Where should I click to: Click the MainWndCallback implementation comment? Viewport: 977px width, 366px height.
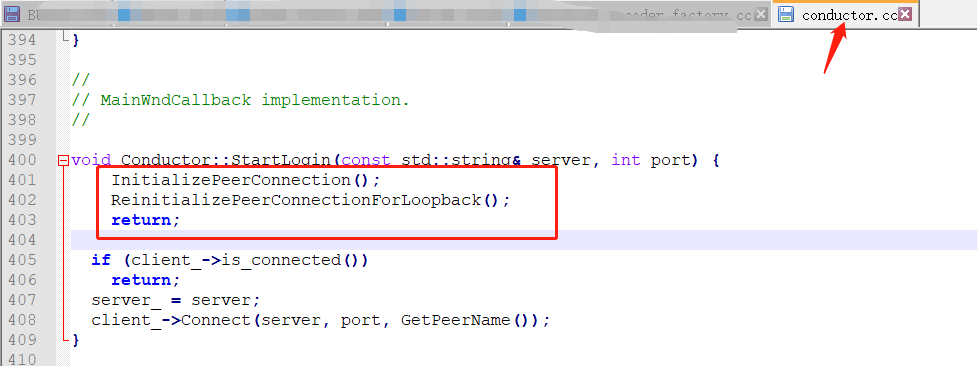tap(255, 100)
